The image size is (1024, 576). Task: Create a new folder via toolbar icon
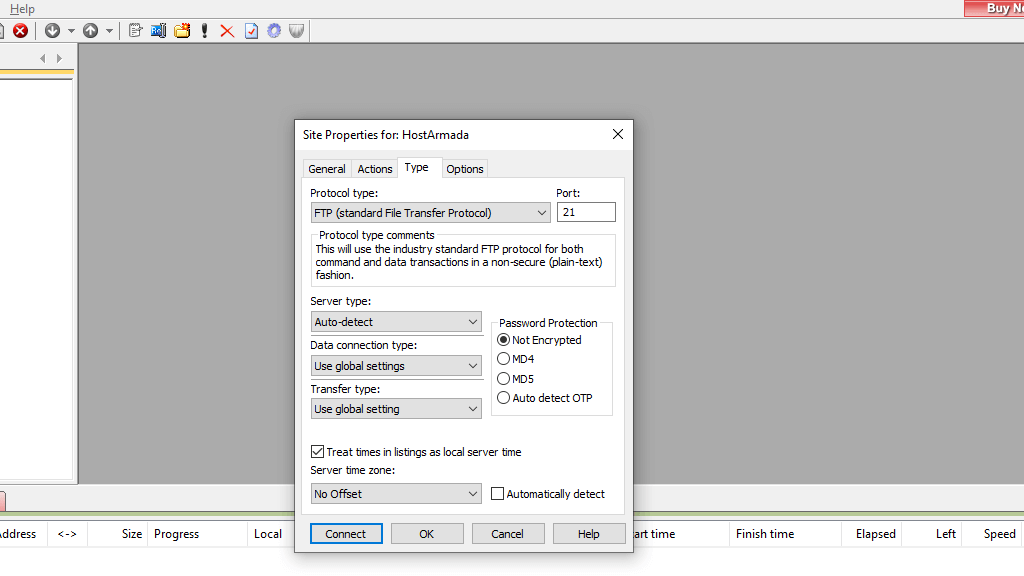click(x=182, y=30)
